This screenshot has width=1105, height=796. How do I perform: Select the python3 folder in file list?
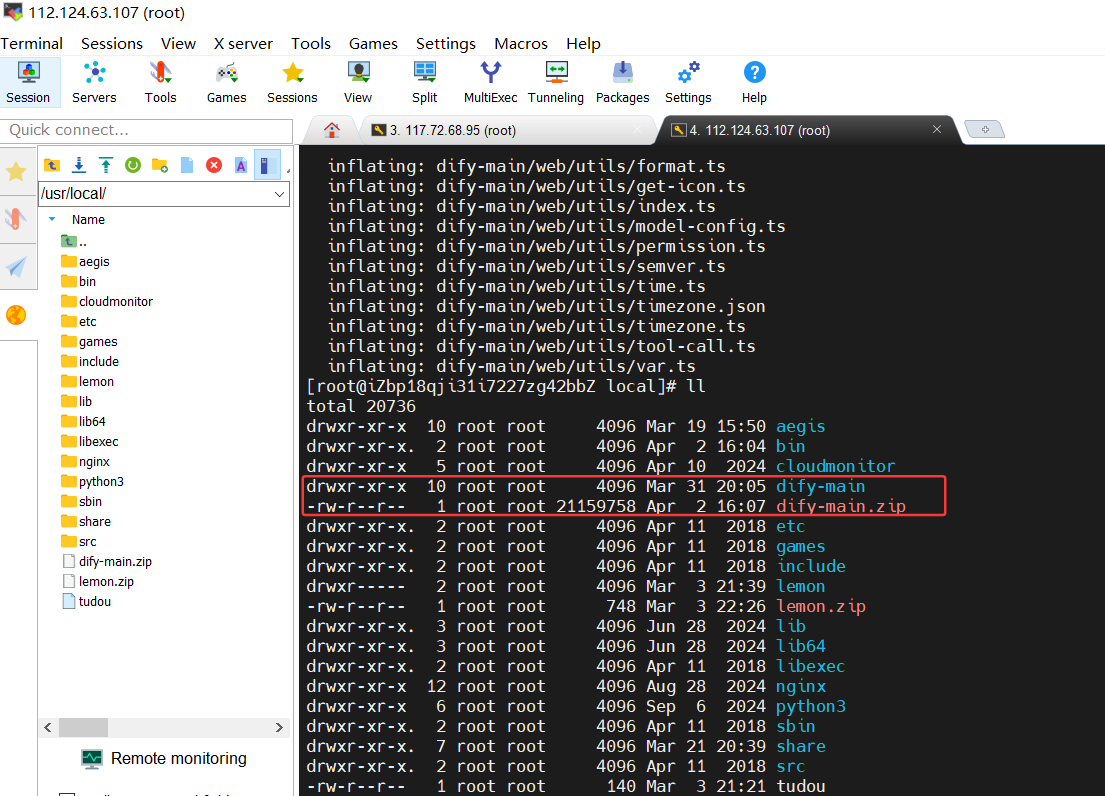pyautogui.click(x=92, y=482)
